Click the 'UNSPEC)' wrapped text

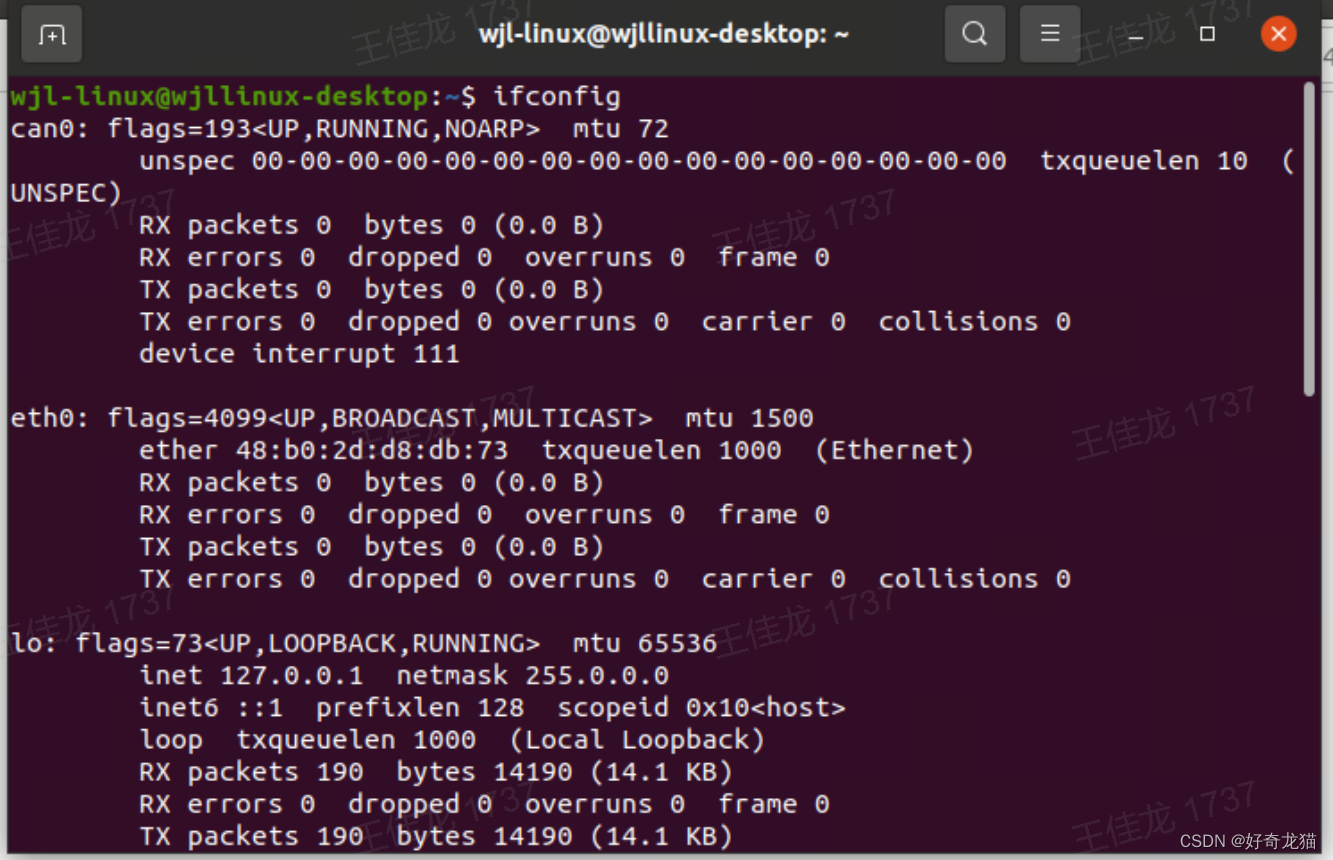(66, 193)
